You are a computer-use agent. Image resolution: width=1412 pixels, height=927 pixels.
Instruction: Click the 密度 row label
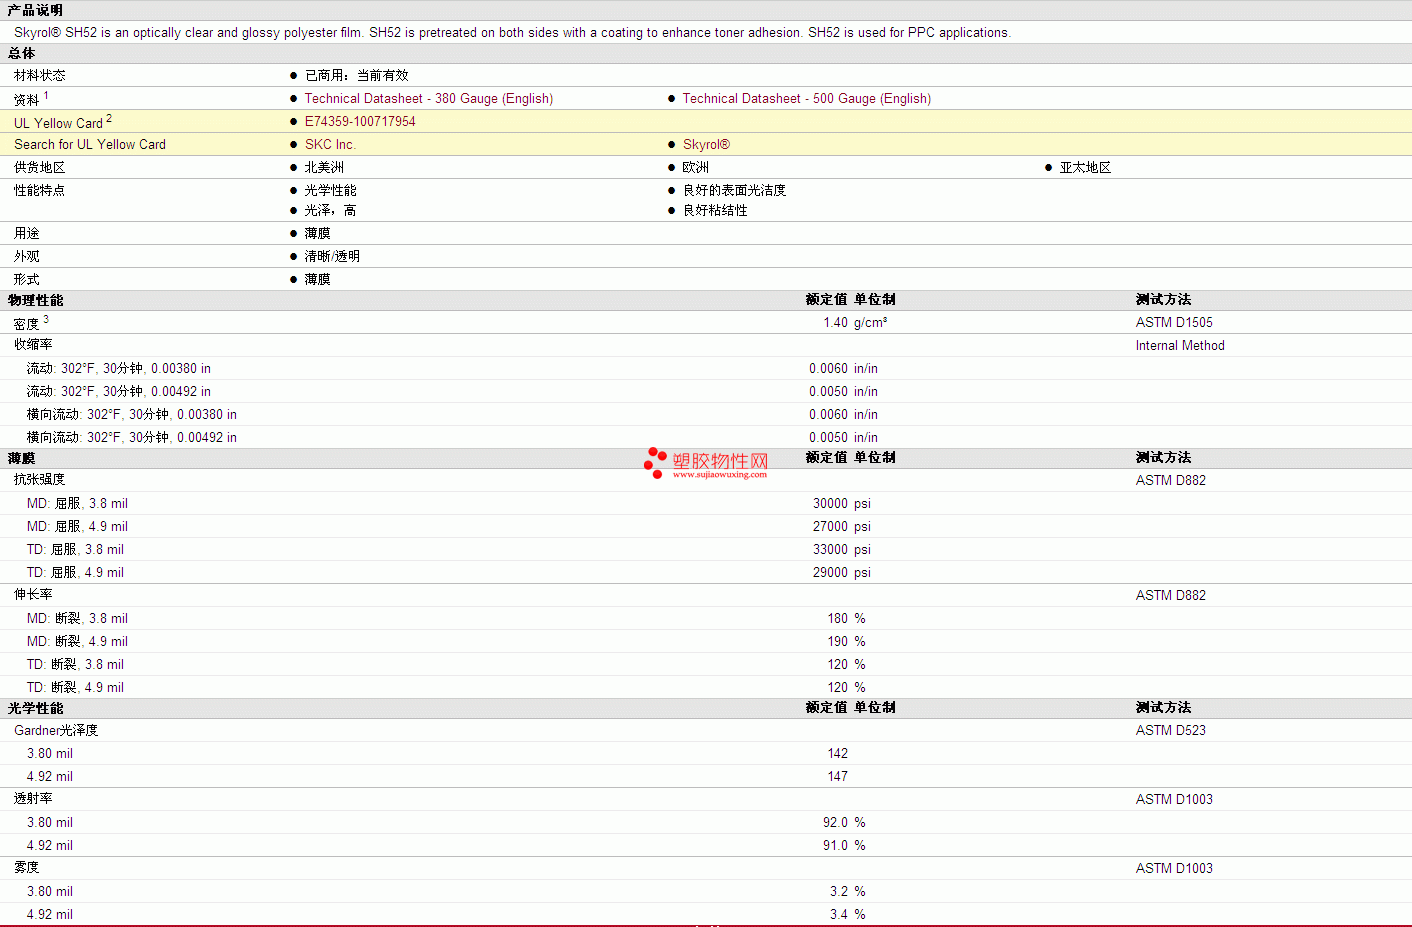click(27, 324)
